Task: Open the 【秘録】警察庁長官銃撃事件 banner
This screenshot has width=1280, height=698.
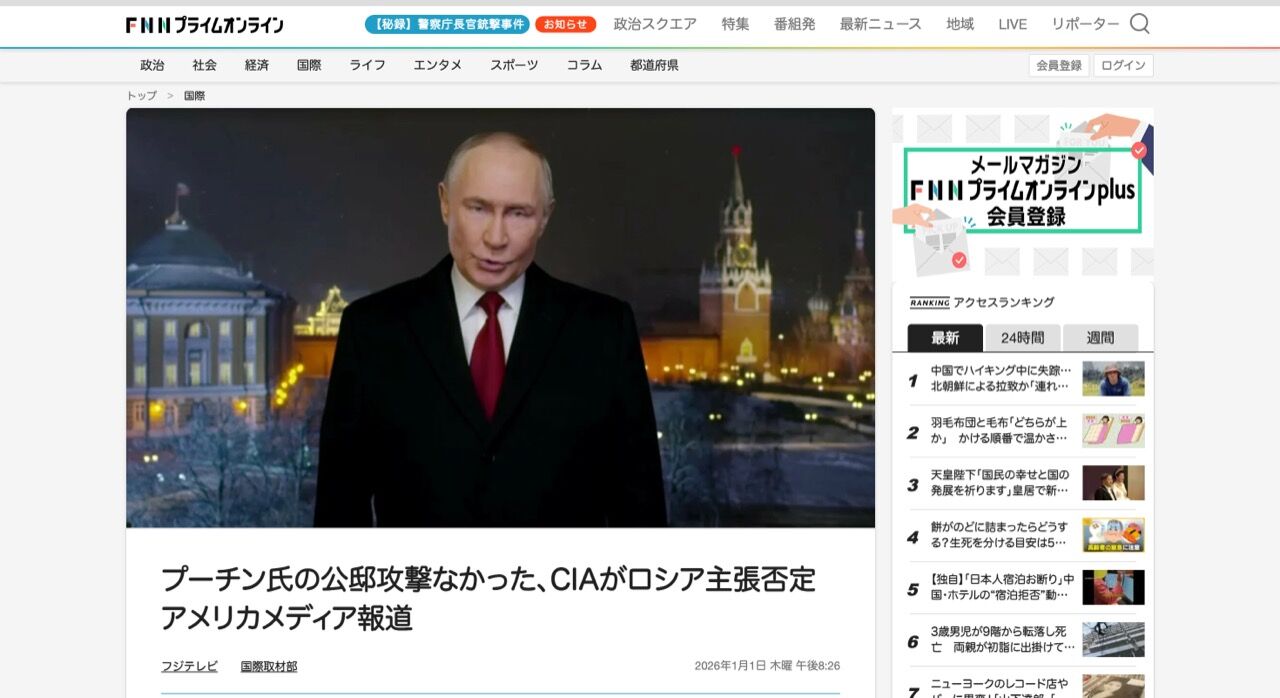Action: [447, 24]
